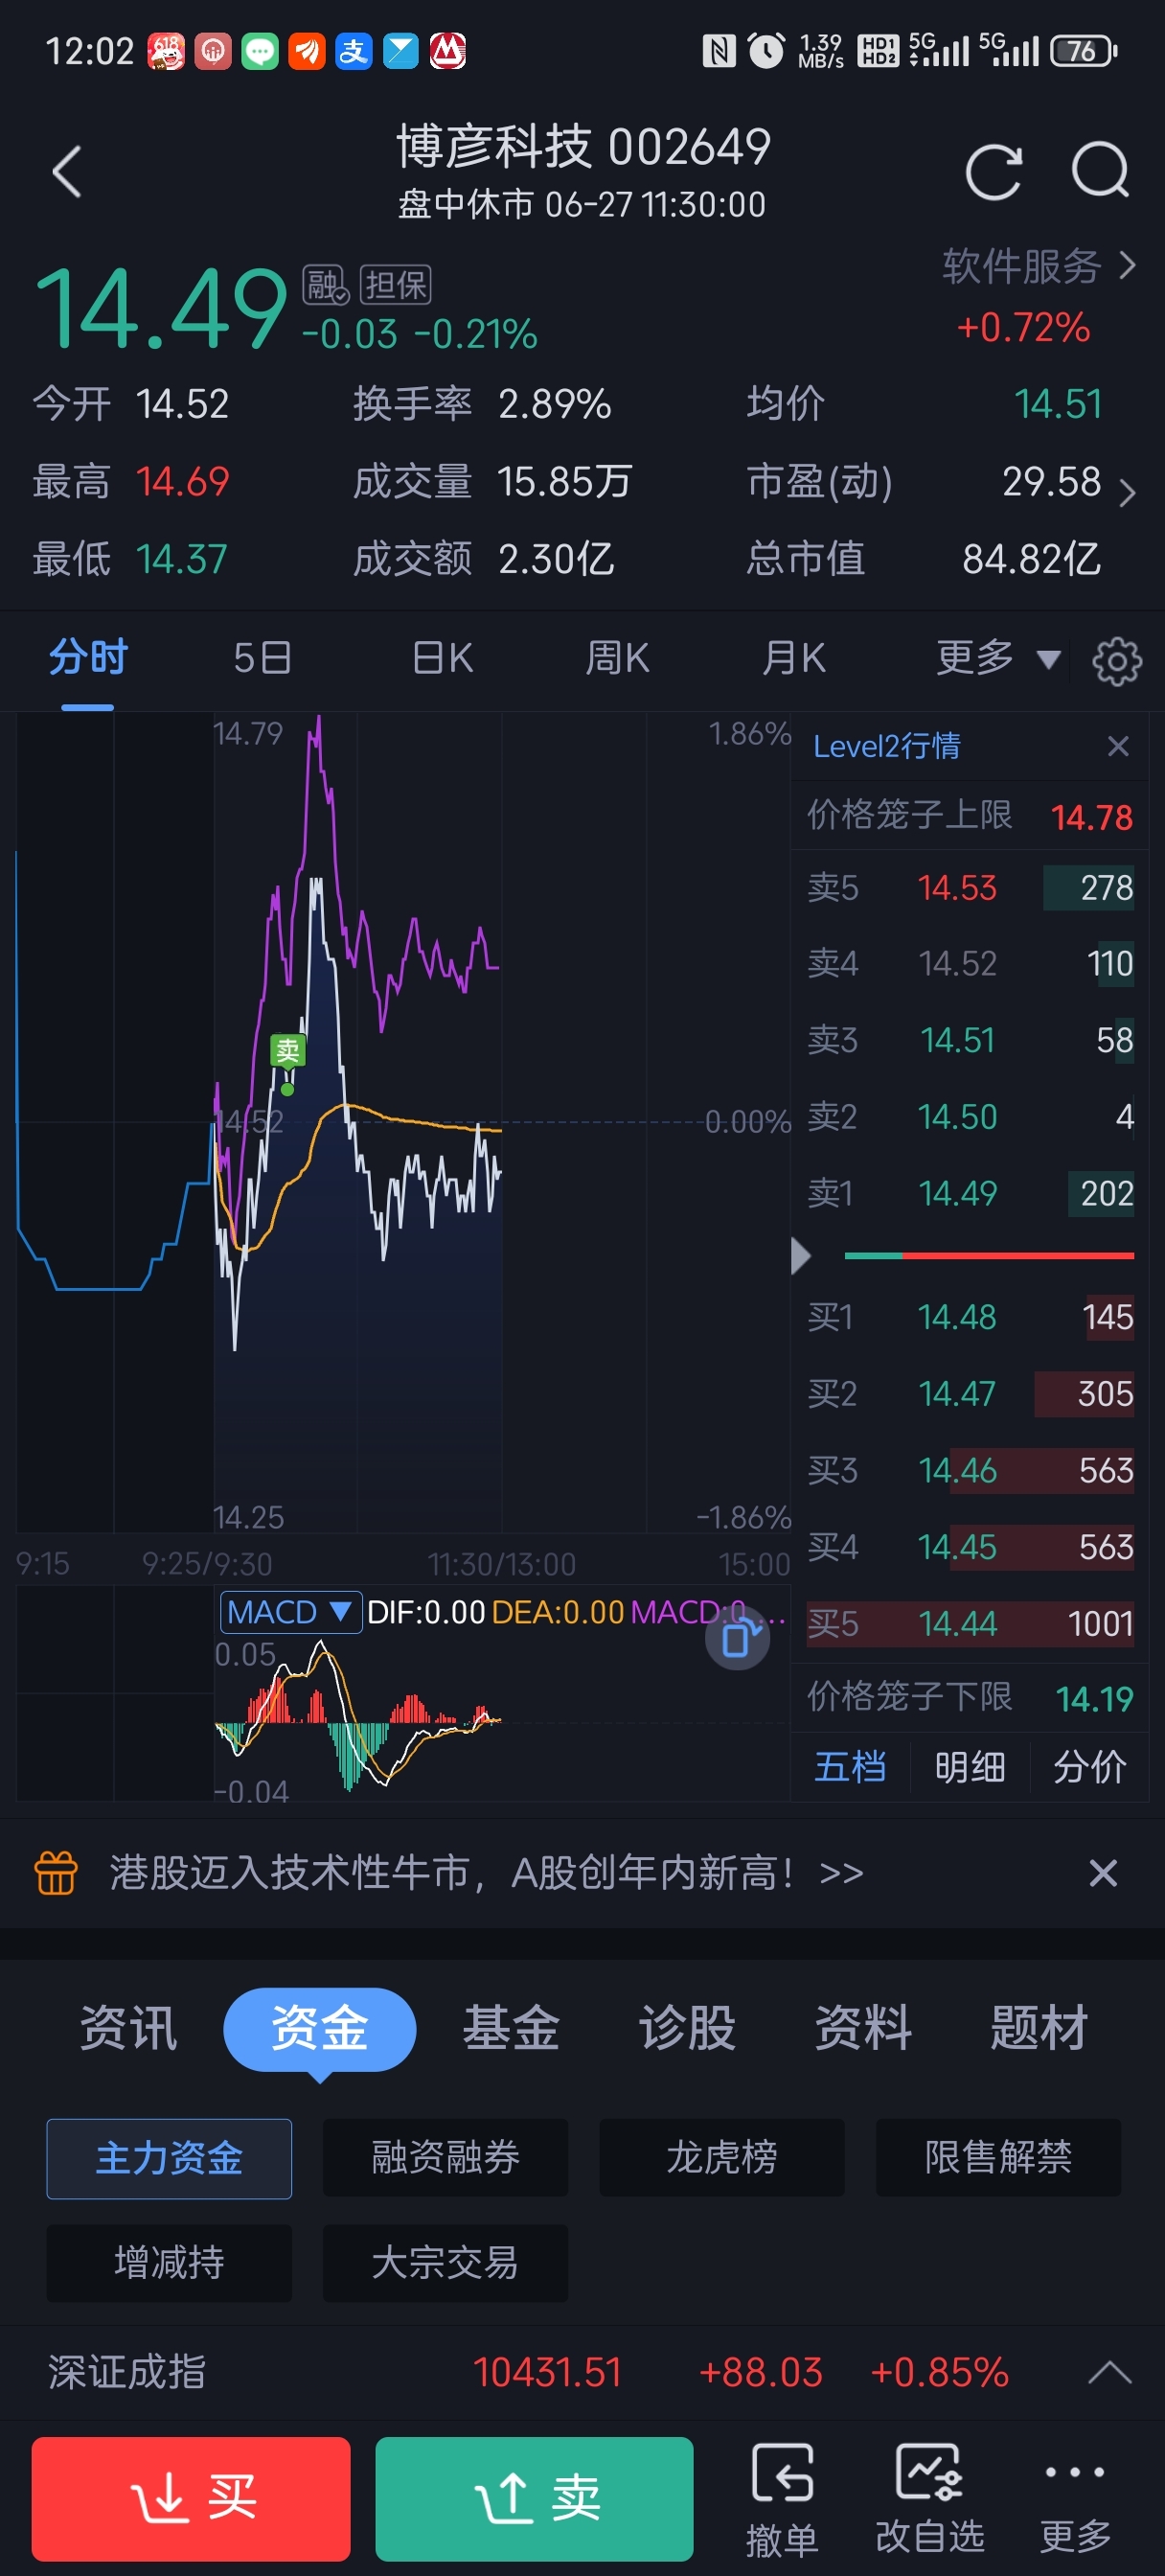Image resolution: width=1165 pixels, height=2576 pixels.
Task: Tap the 价格笼子上限 14.78 row
Action: 970,816
